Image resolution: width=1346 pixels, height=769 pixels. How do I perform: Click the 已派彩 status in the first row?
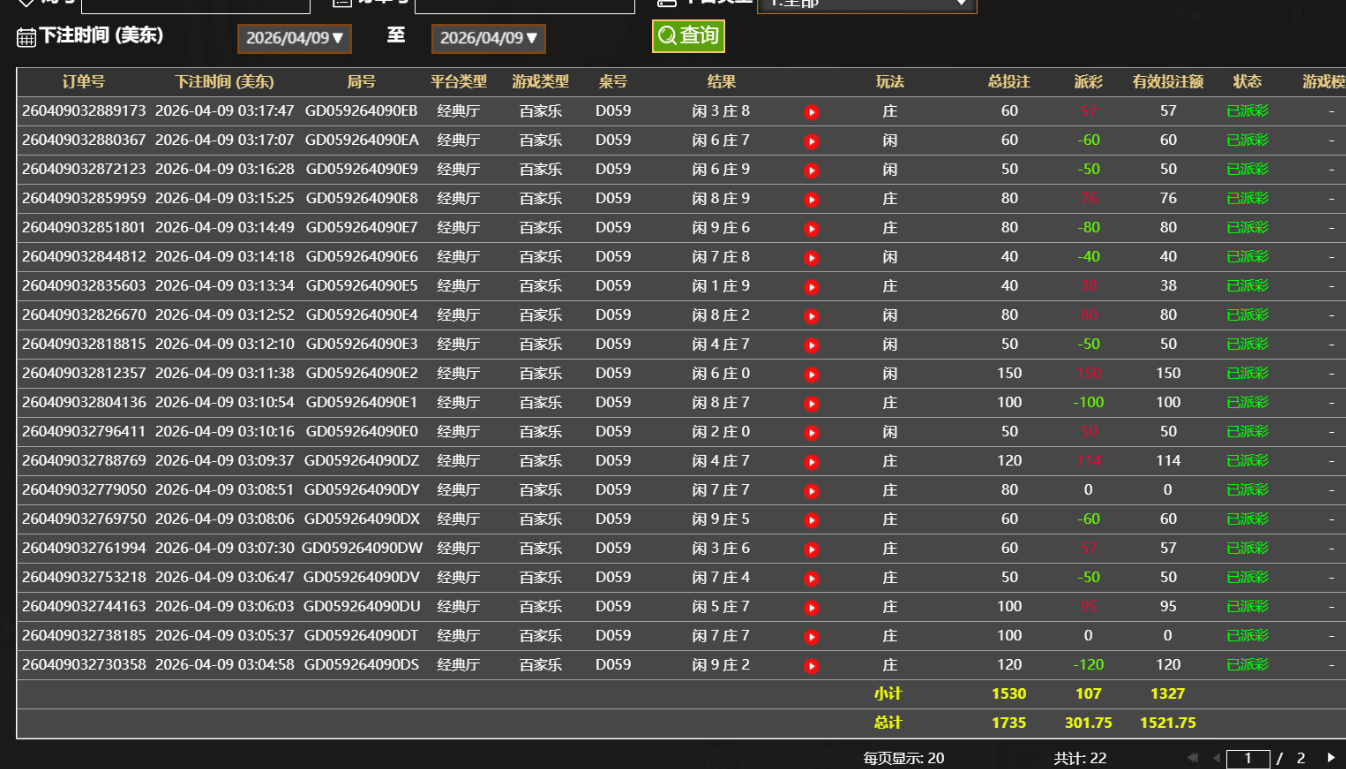coord(1247,111)
